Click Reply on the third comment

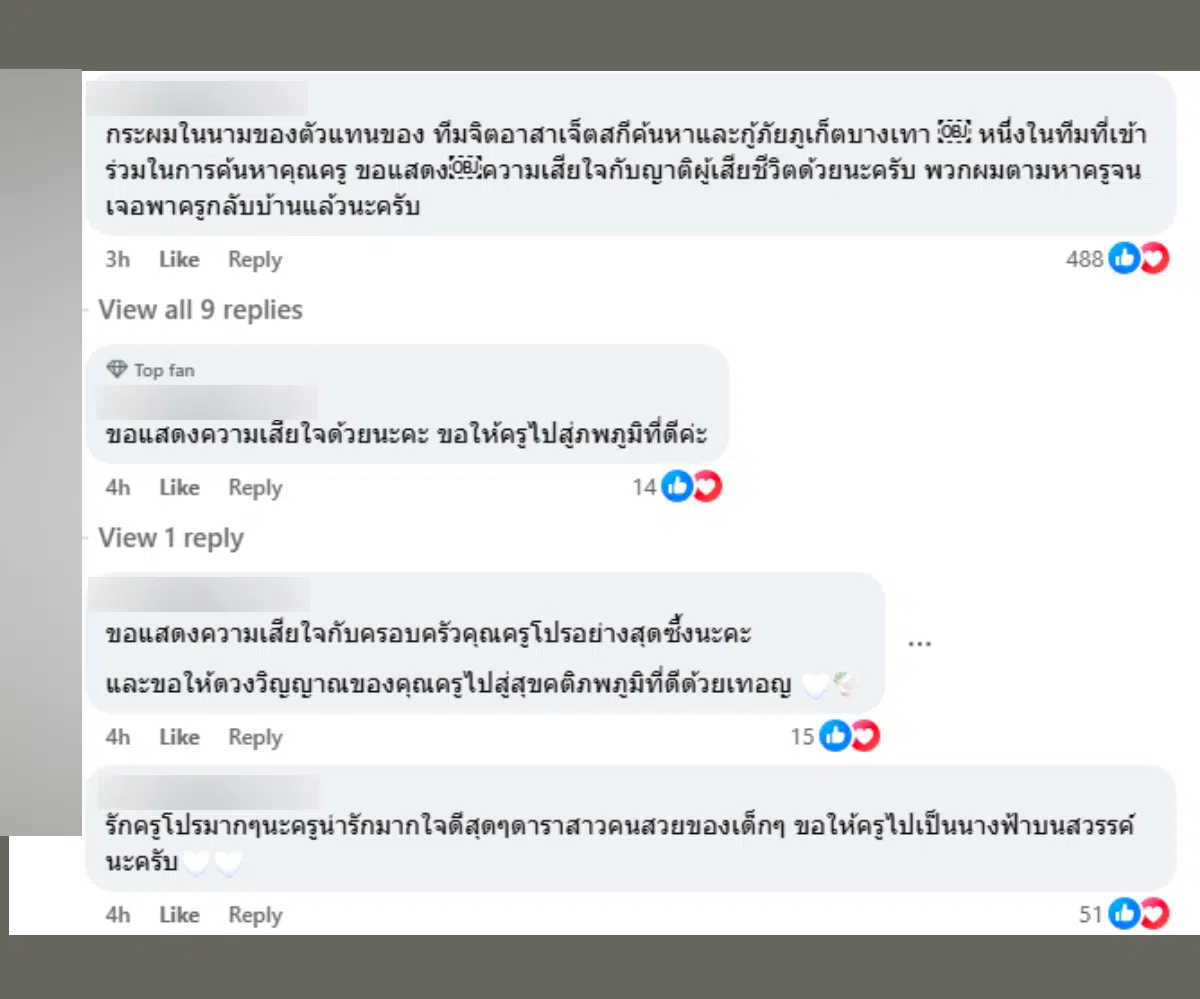pyautogui.click(x=254, y=736)
